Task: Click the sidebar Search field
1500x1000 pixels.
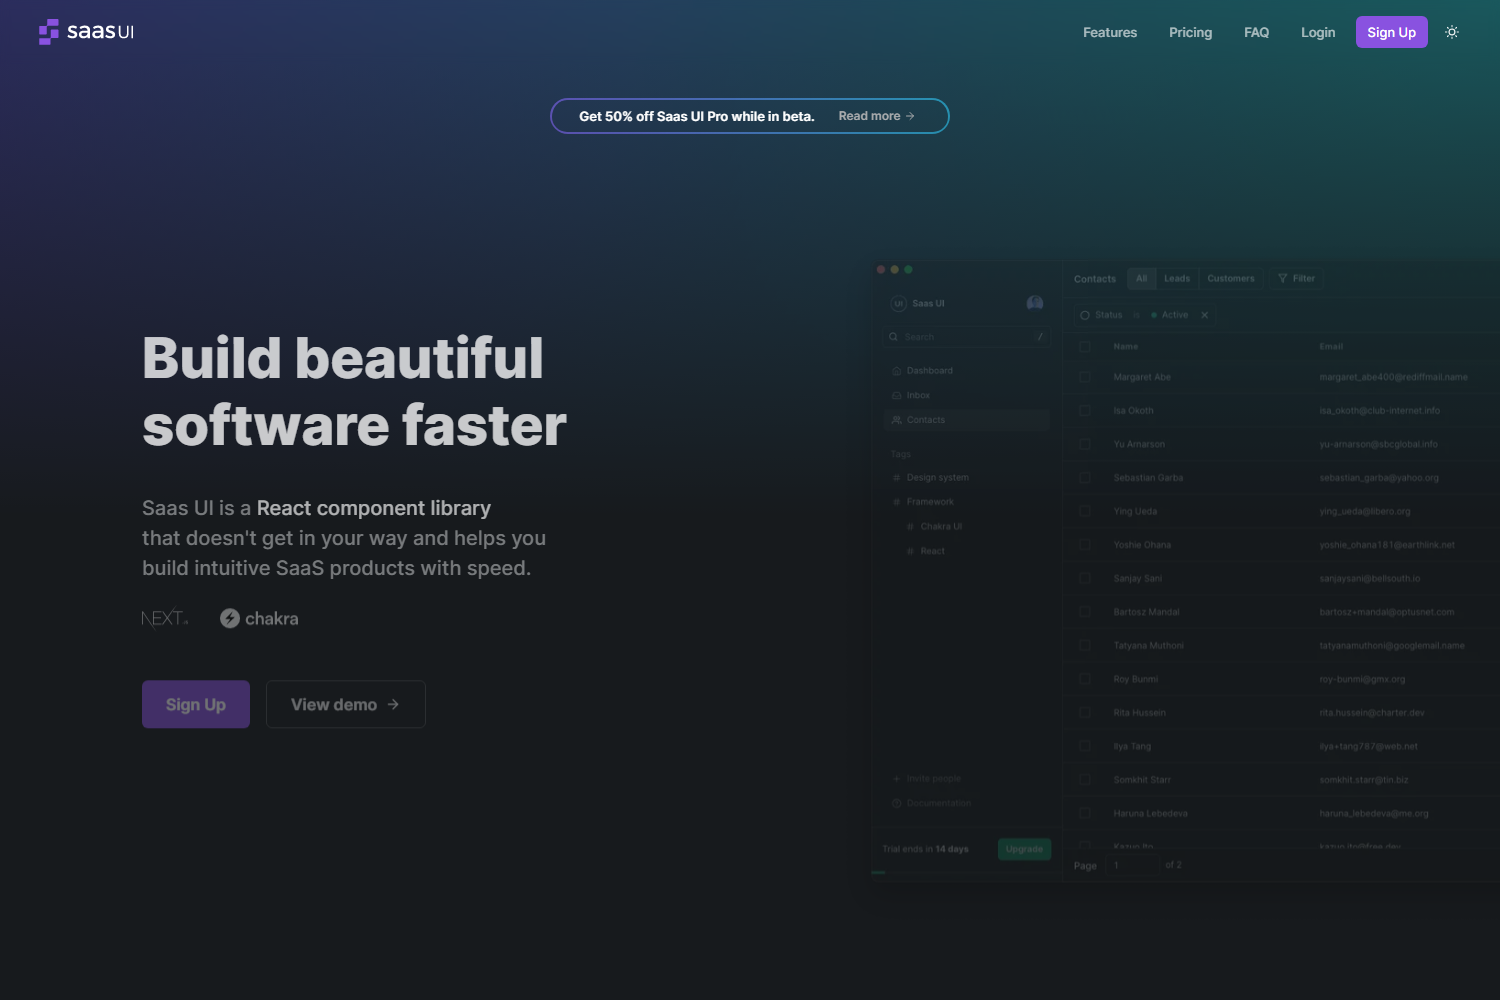Action: pos(960,337)
